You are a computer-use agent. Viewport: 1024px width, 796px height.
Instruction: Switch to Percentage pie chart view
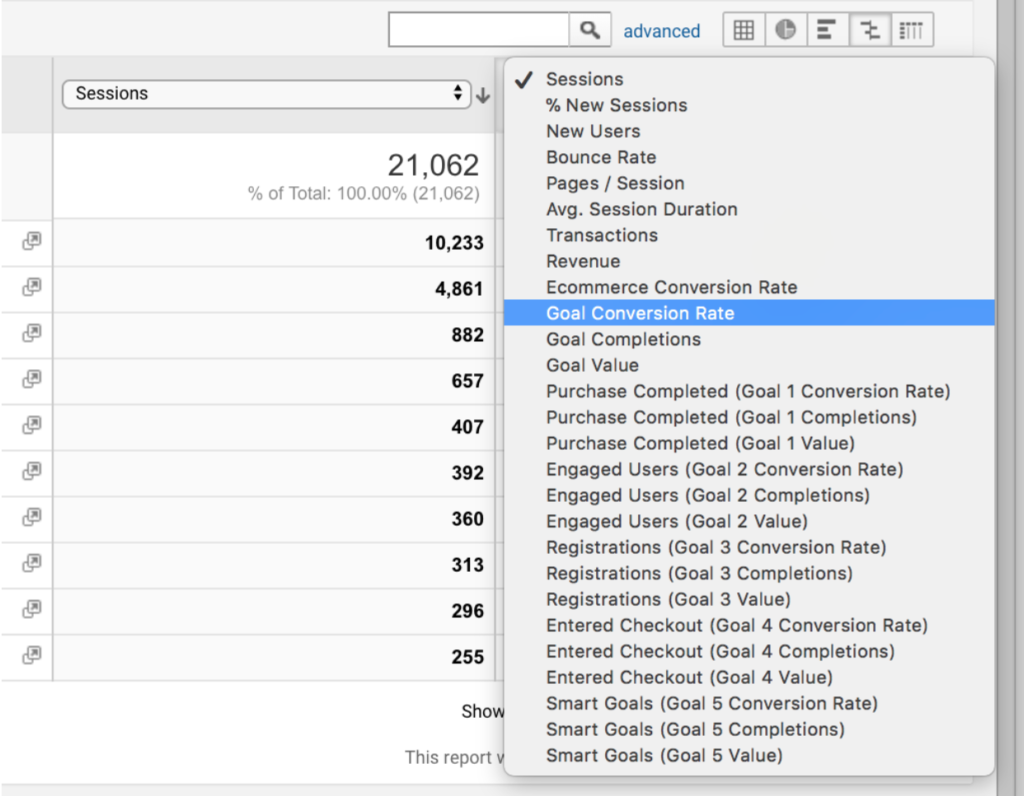[x=786, y=30]
